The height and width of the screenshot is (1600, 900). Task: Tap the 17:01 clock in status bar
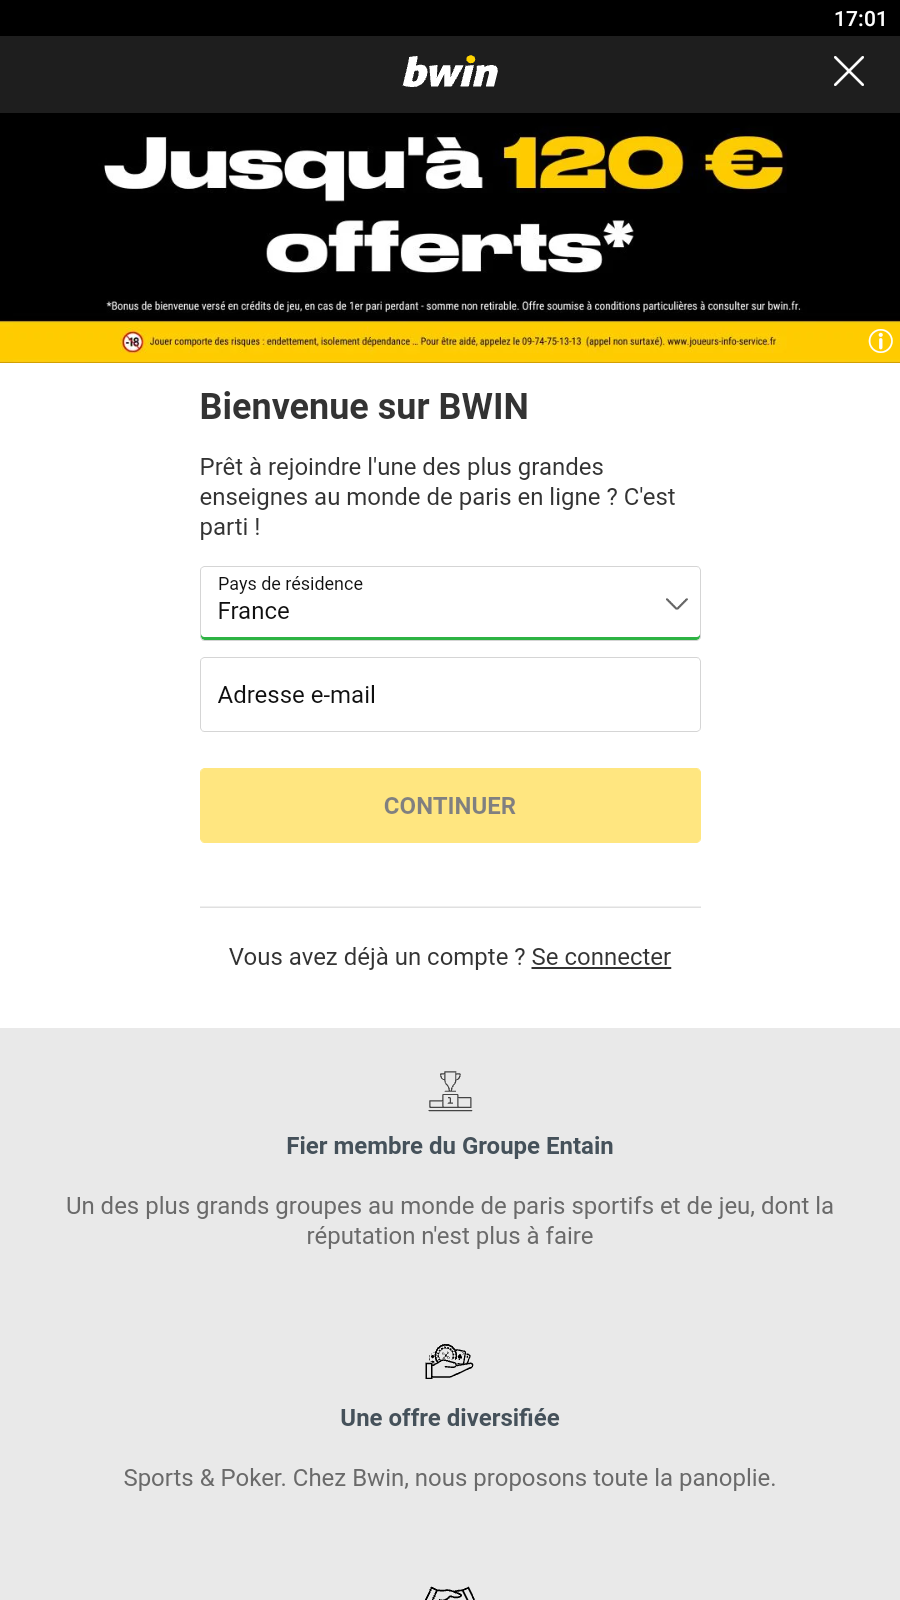pos(860,19)
